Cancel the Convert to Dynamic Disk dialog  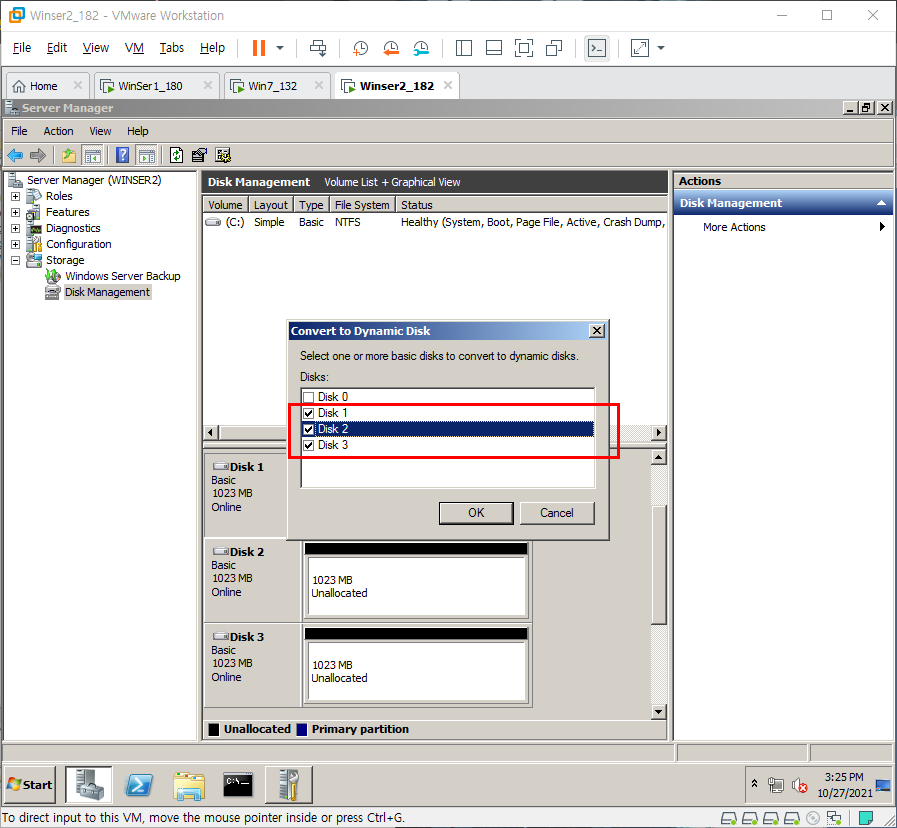point(557,513)
